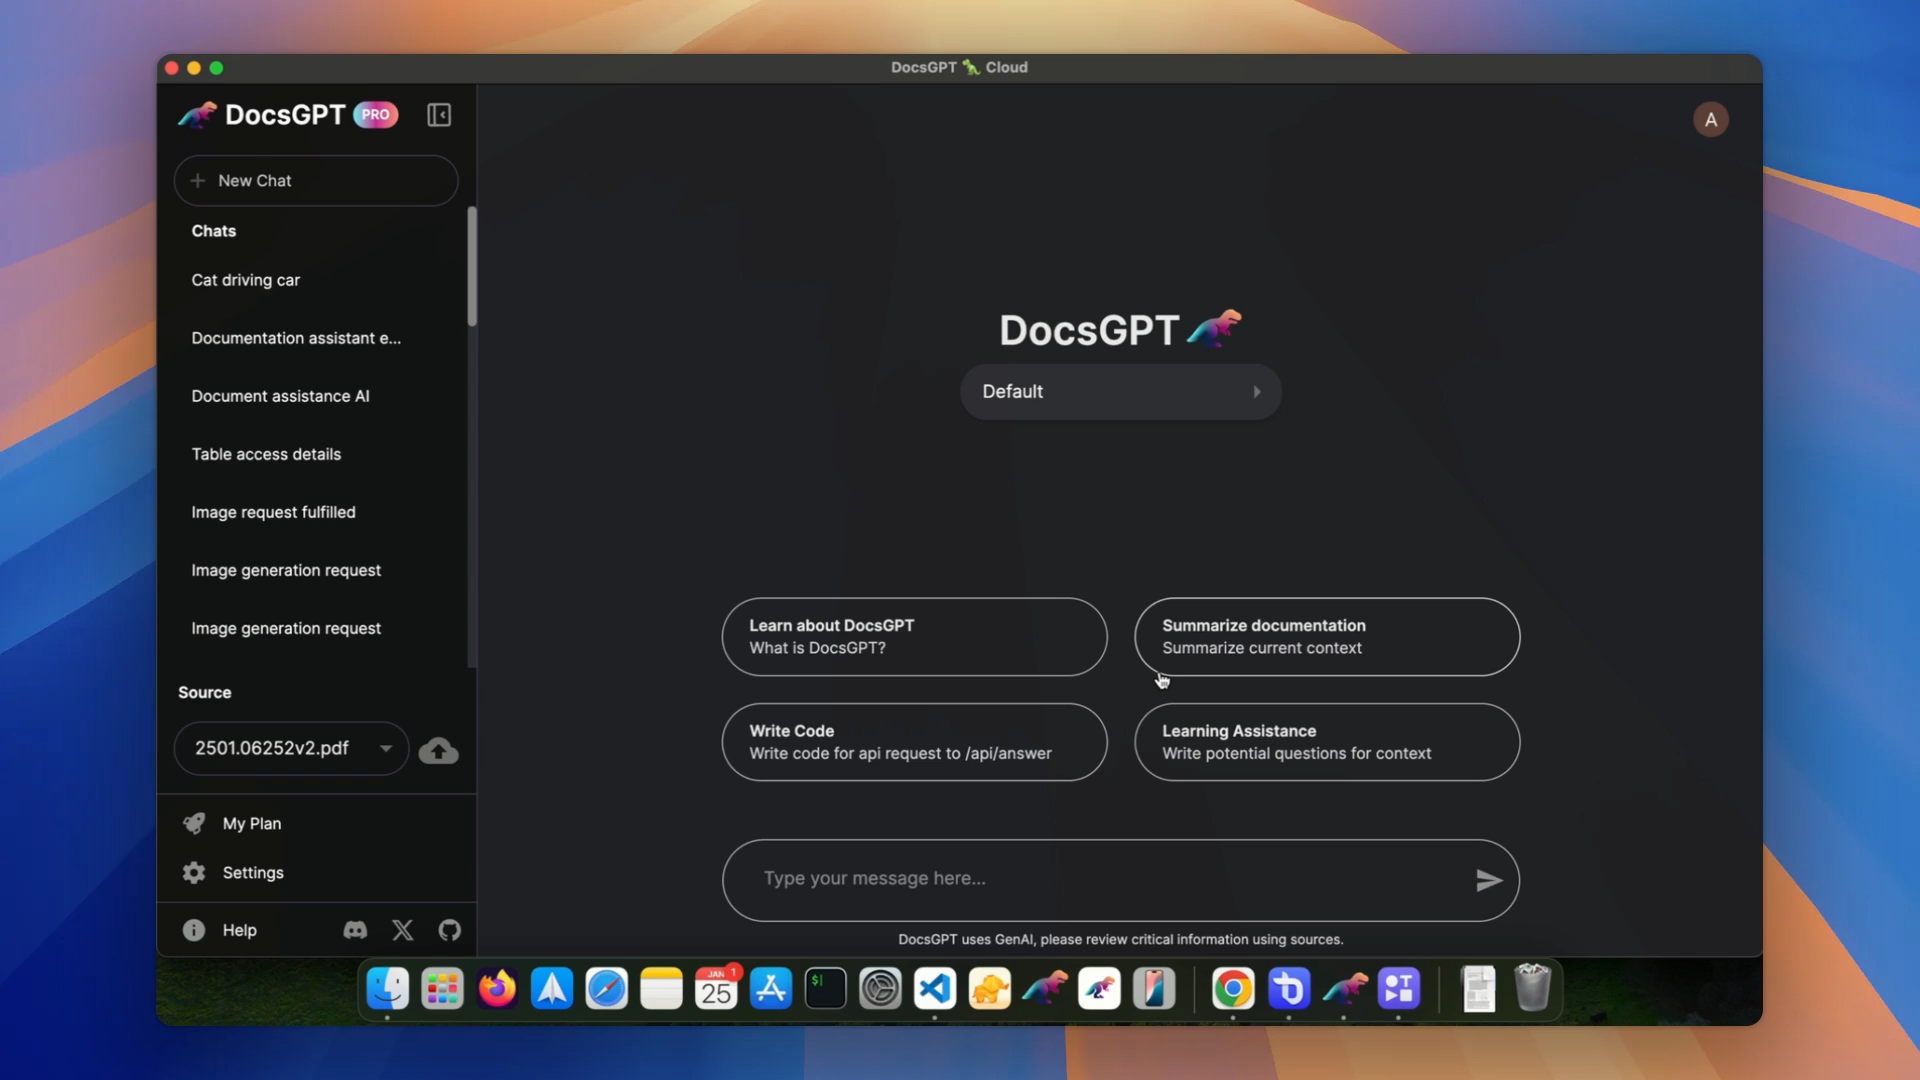
Task: Open the iPhone Mirroring app in the dock
Action: [x=1154, y=989]
